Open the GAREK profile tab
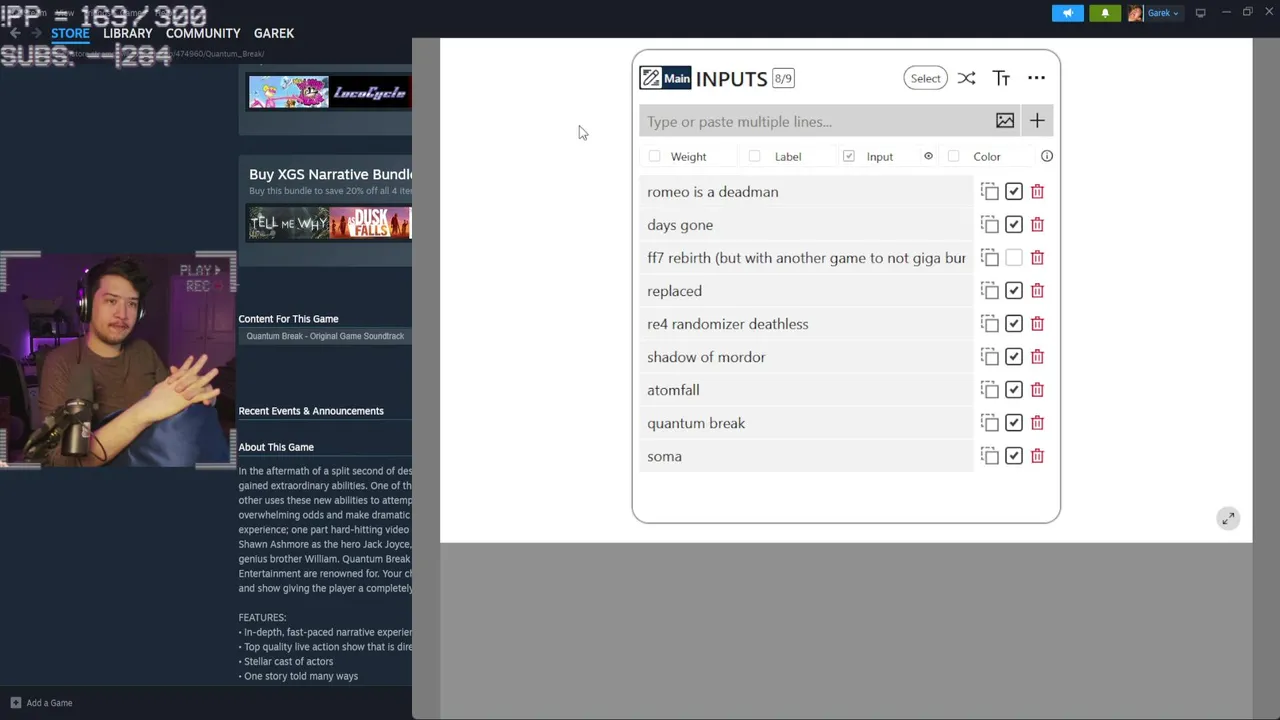The height and width of the screenshot is (720, 1280). pos(274,33)
